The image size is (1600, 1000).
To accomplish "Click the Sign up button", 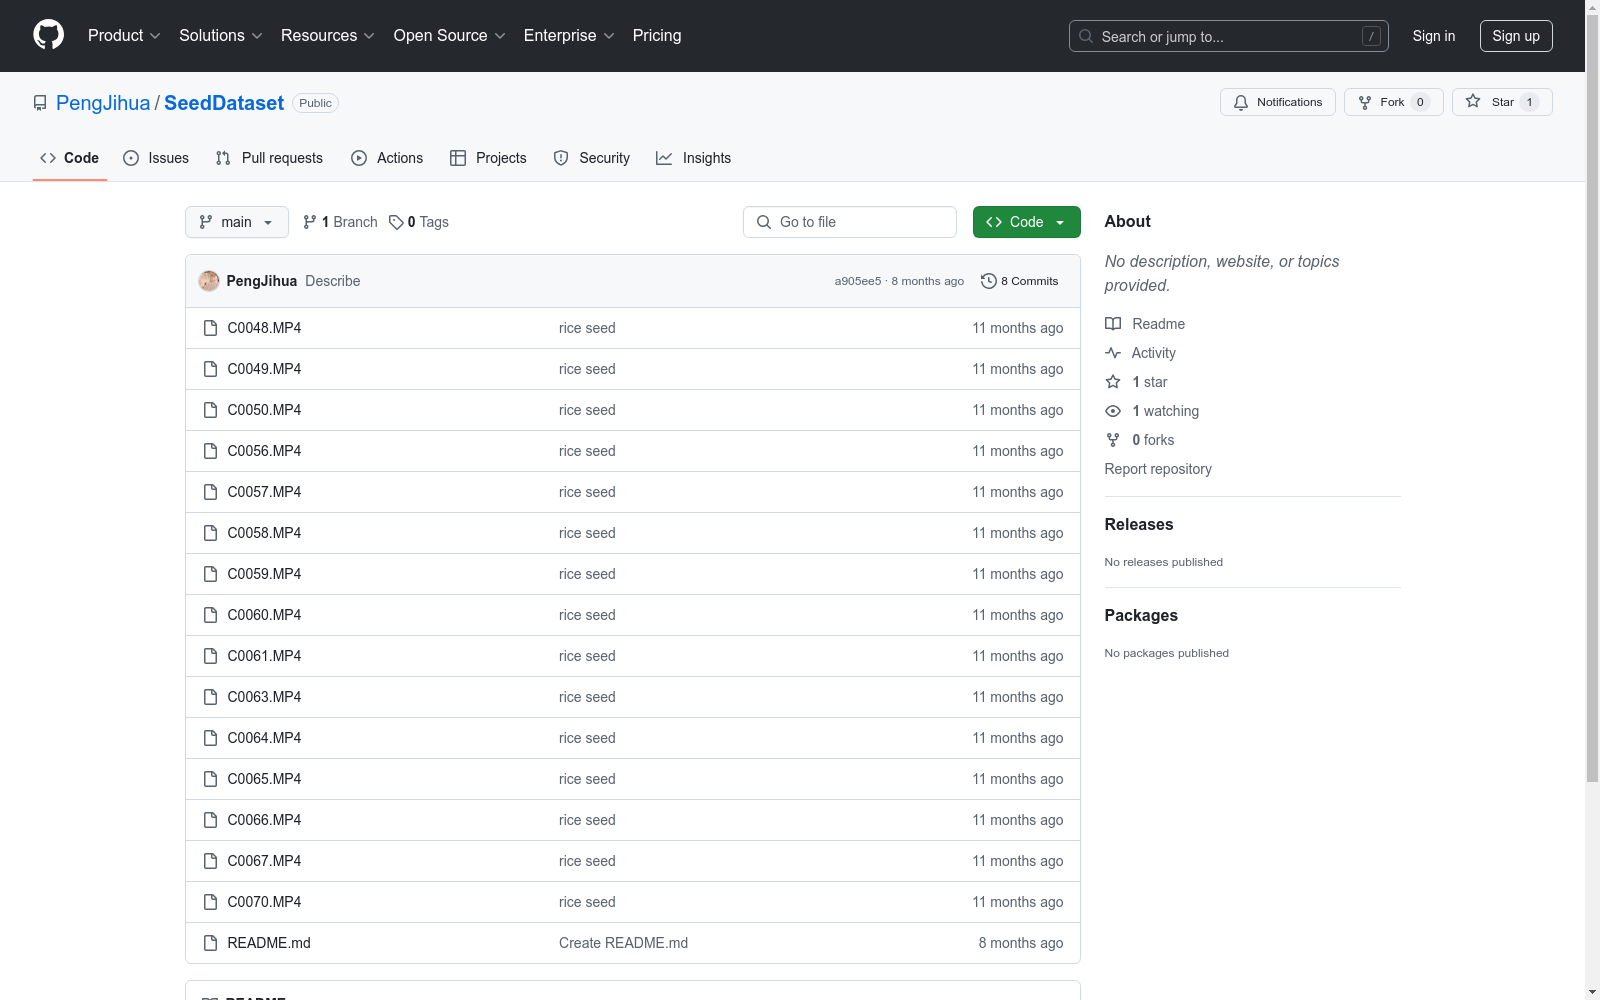I will pos(1516,36).
